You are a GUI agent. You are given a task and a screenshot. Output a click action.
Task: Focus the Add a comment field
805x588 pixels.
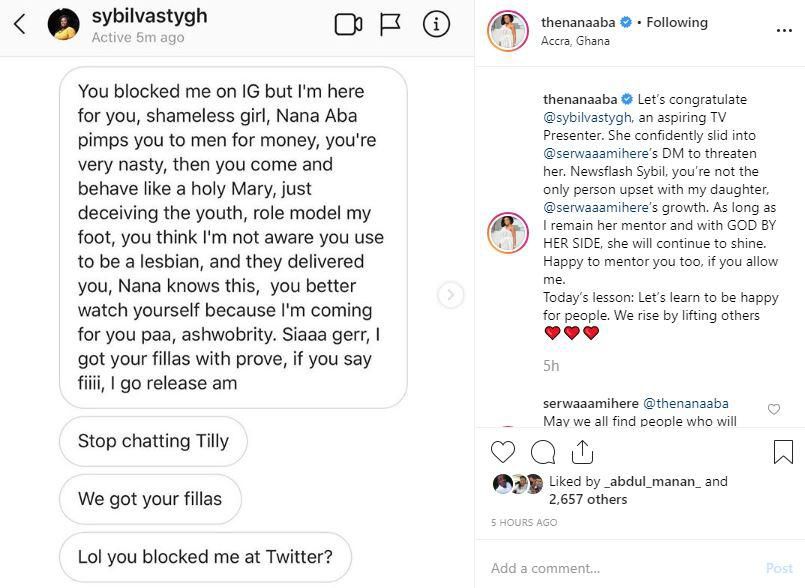point(620,568)
